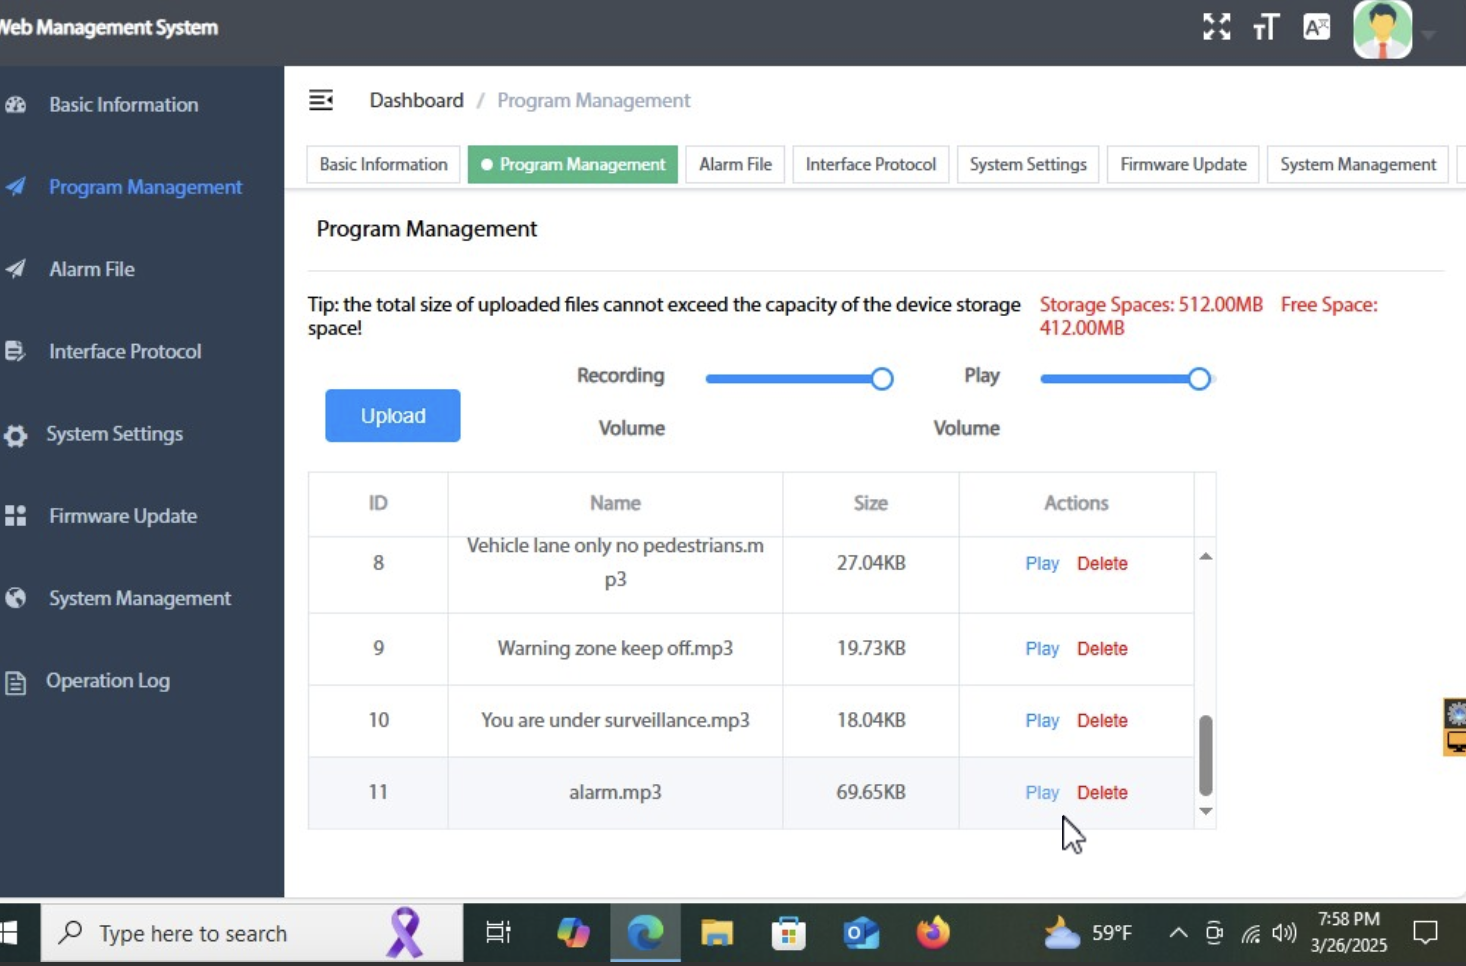1466x966 pixels.
Task: Click the System Settings gear icon
Action: (15, 435)
